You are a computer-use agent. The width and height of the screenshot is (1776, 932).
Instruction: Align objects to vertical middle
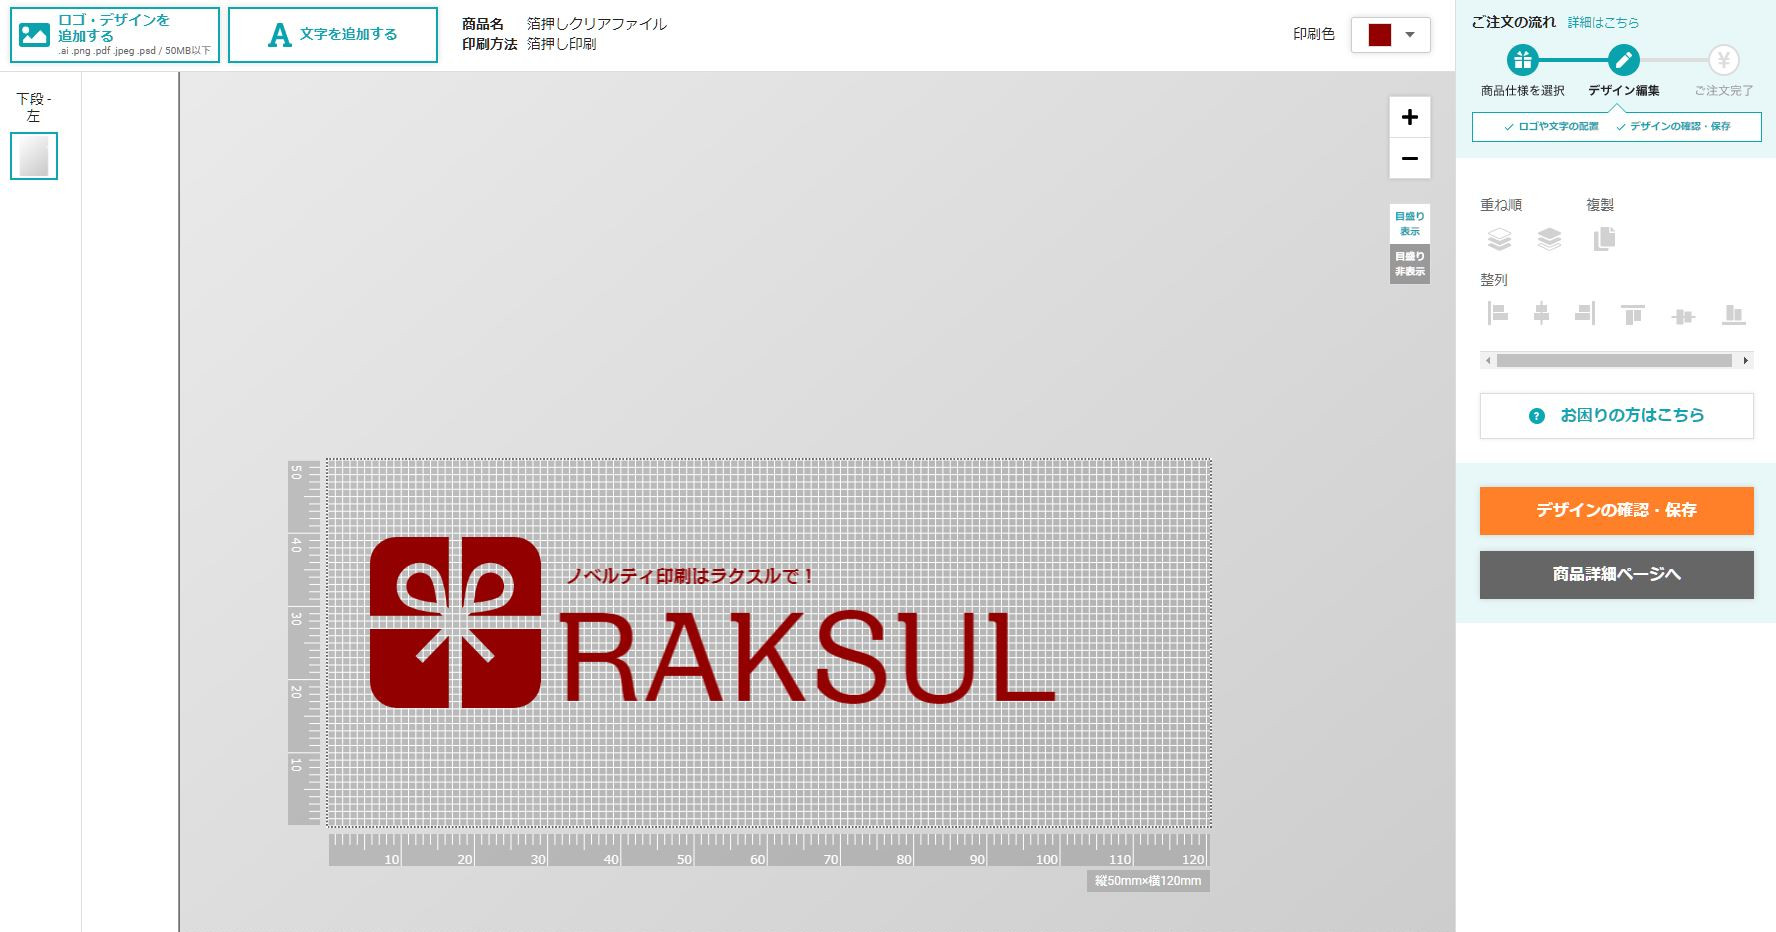pyautogui.click(x=1683, y=316)
